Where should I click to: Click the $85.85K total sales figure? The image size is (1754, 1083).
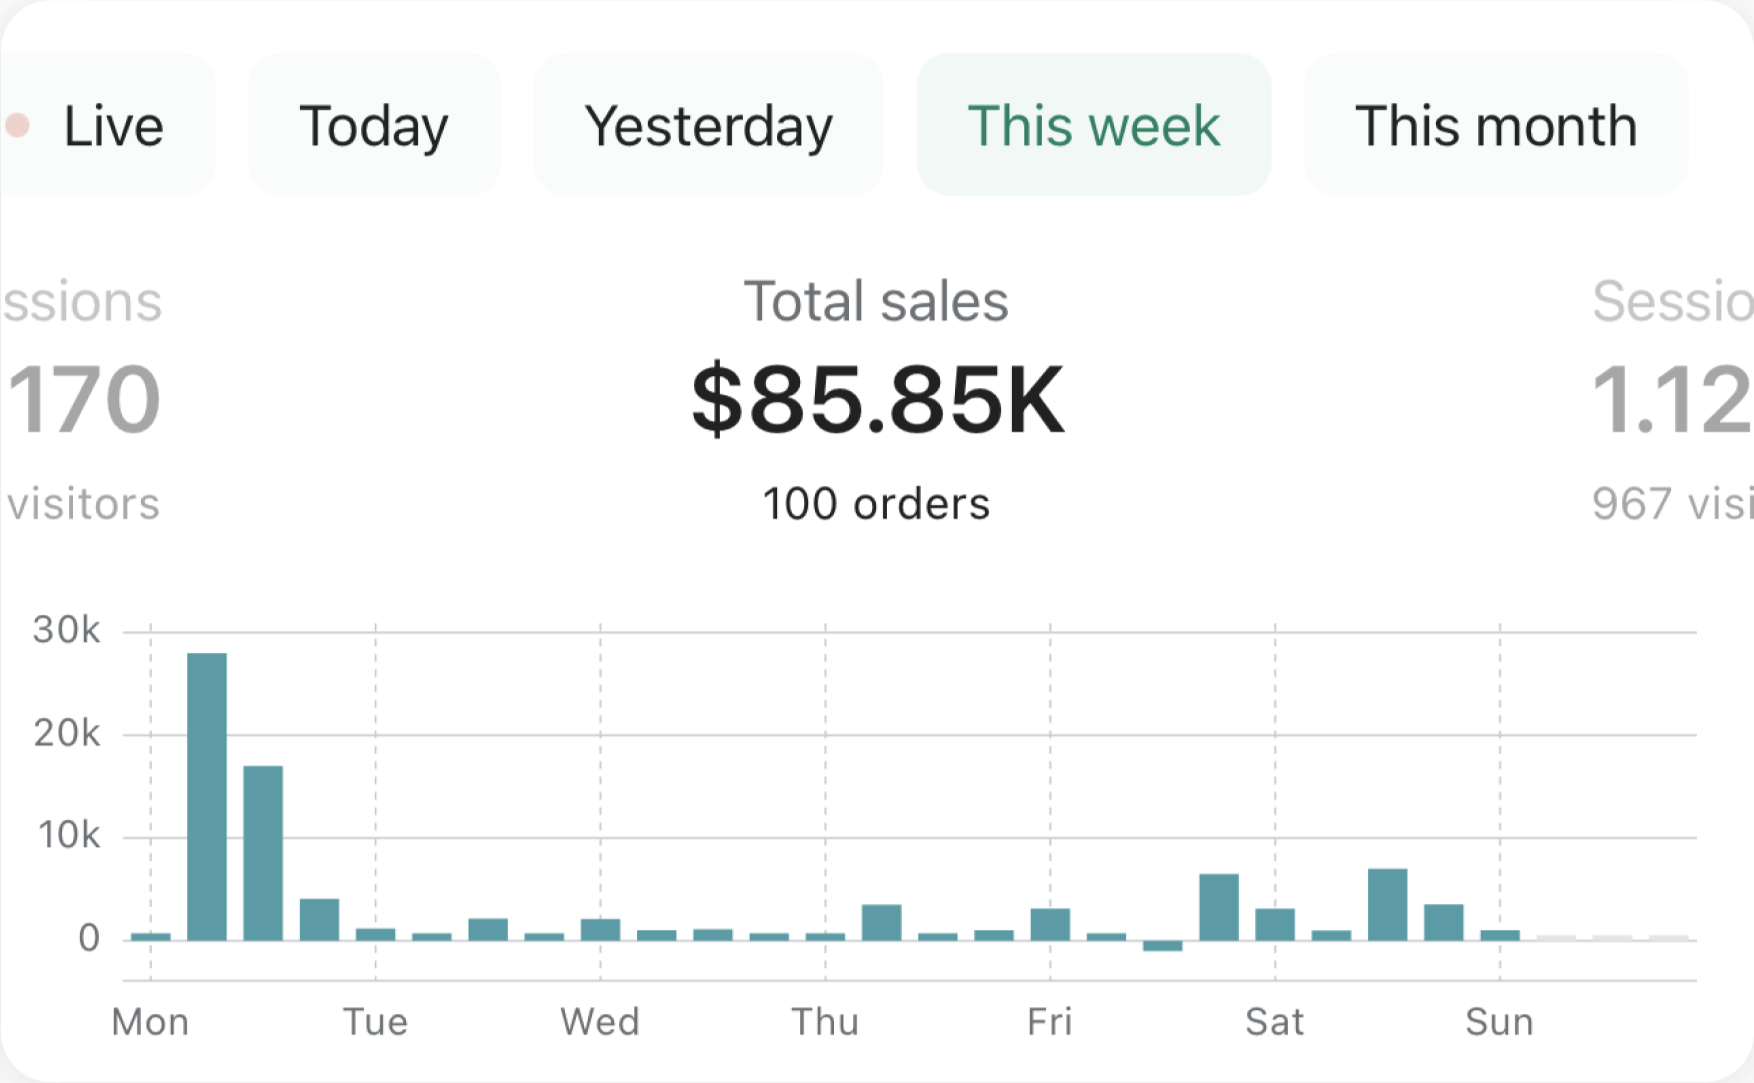point(877,400)
